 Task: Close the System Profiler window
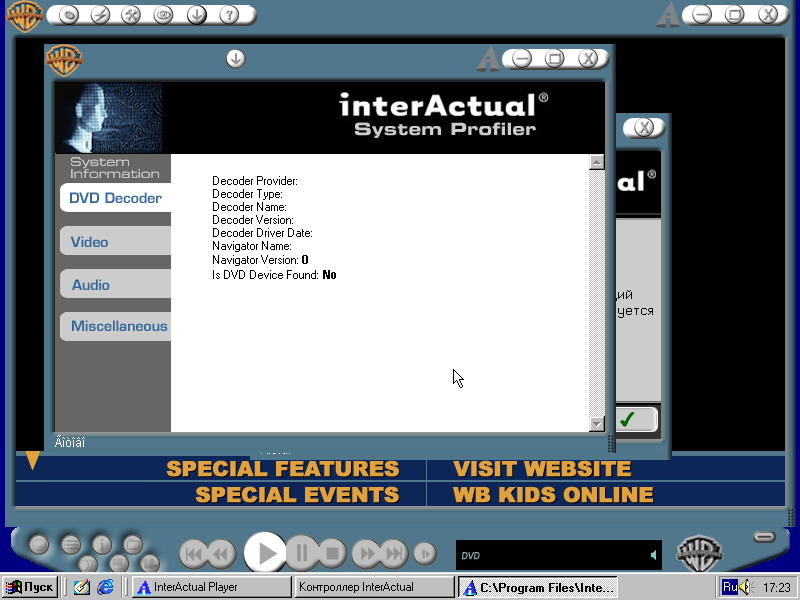click(x=587, y=59)
